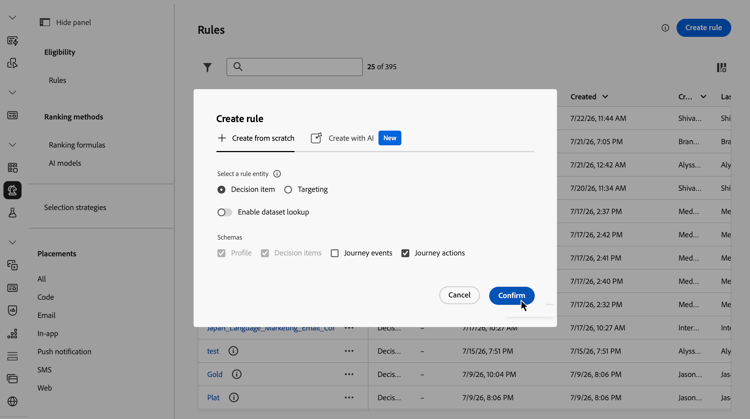Click info icon next to Plat rule
750x419 pixels.
pos(233,397)
